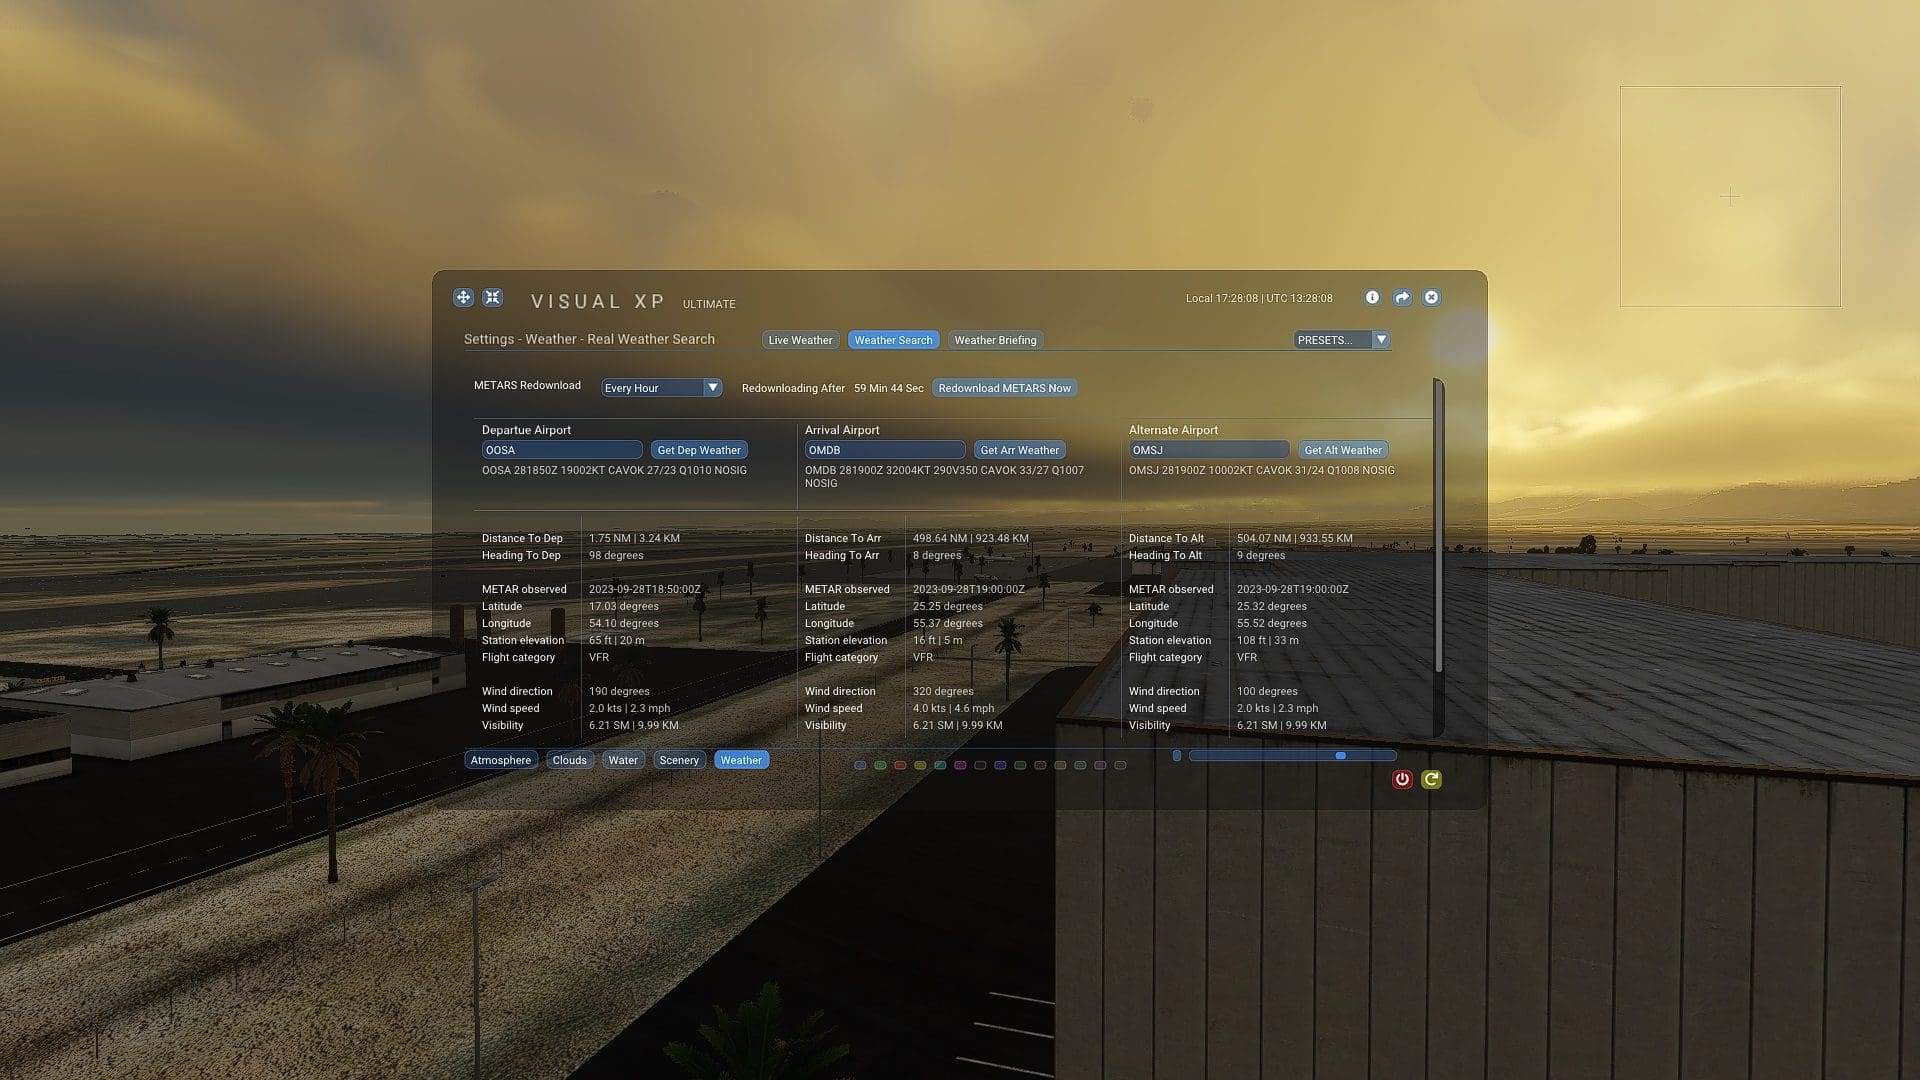Click the share arrow icon near the clock
Image resolution: width=1920 pixels, height=1080 pixels.
pos(1402,297)
